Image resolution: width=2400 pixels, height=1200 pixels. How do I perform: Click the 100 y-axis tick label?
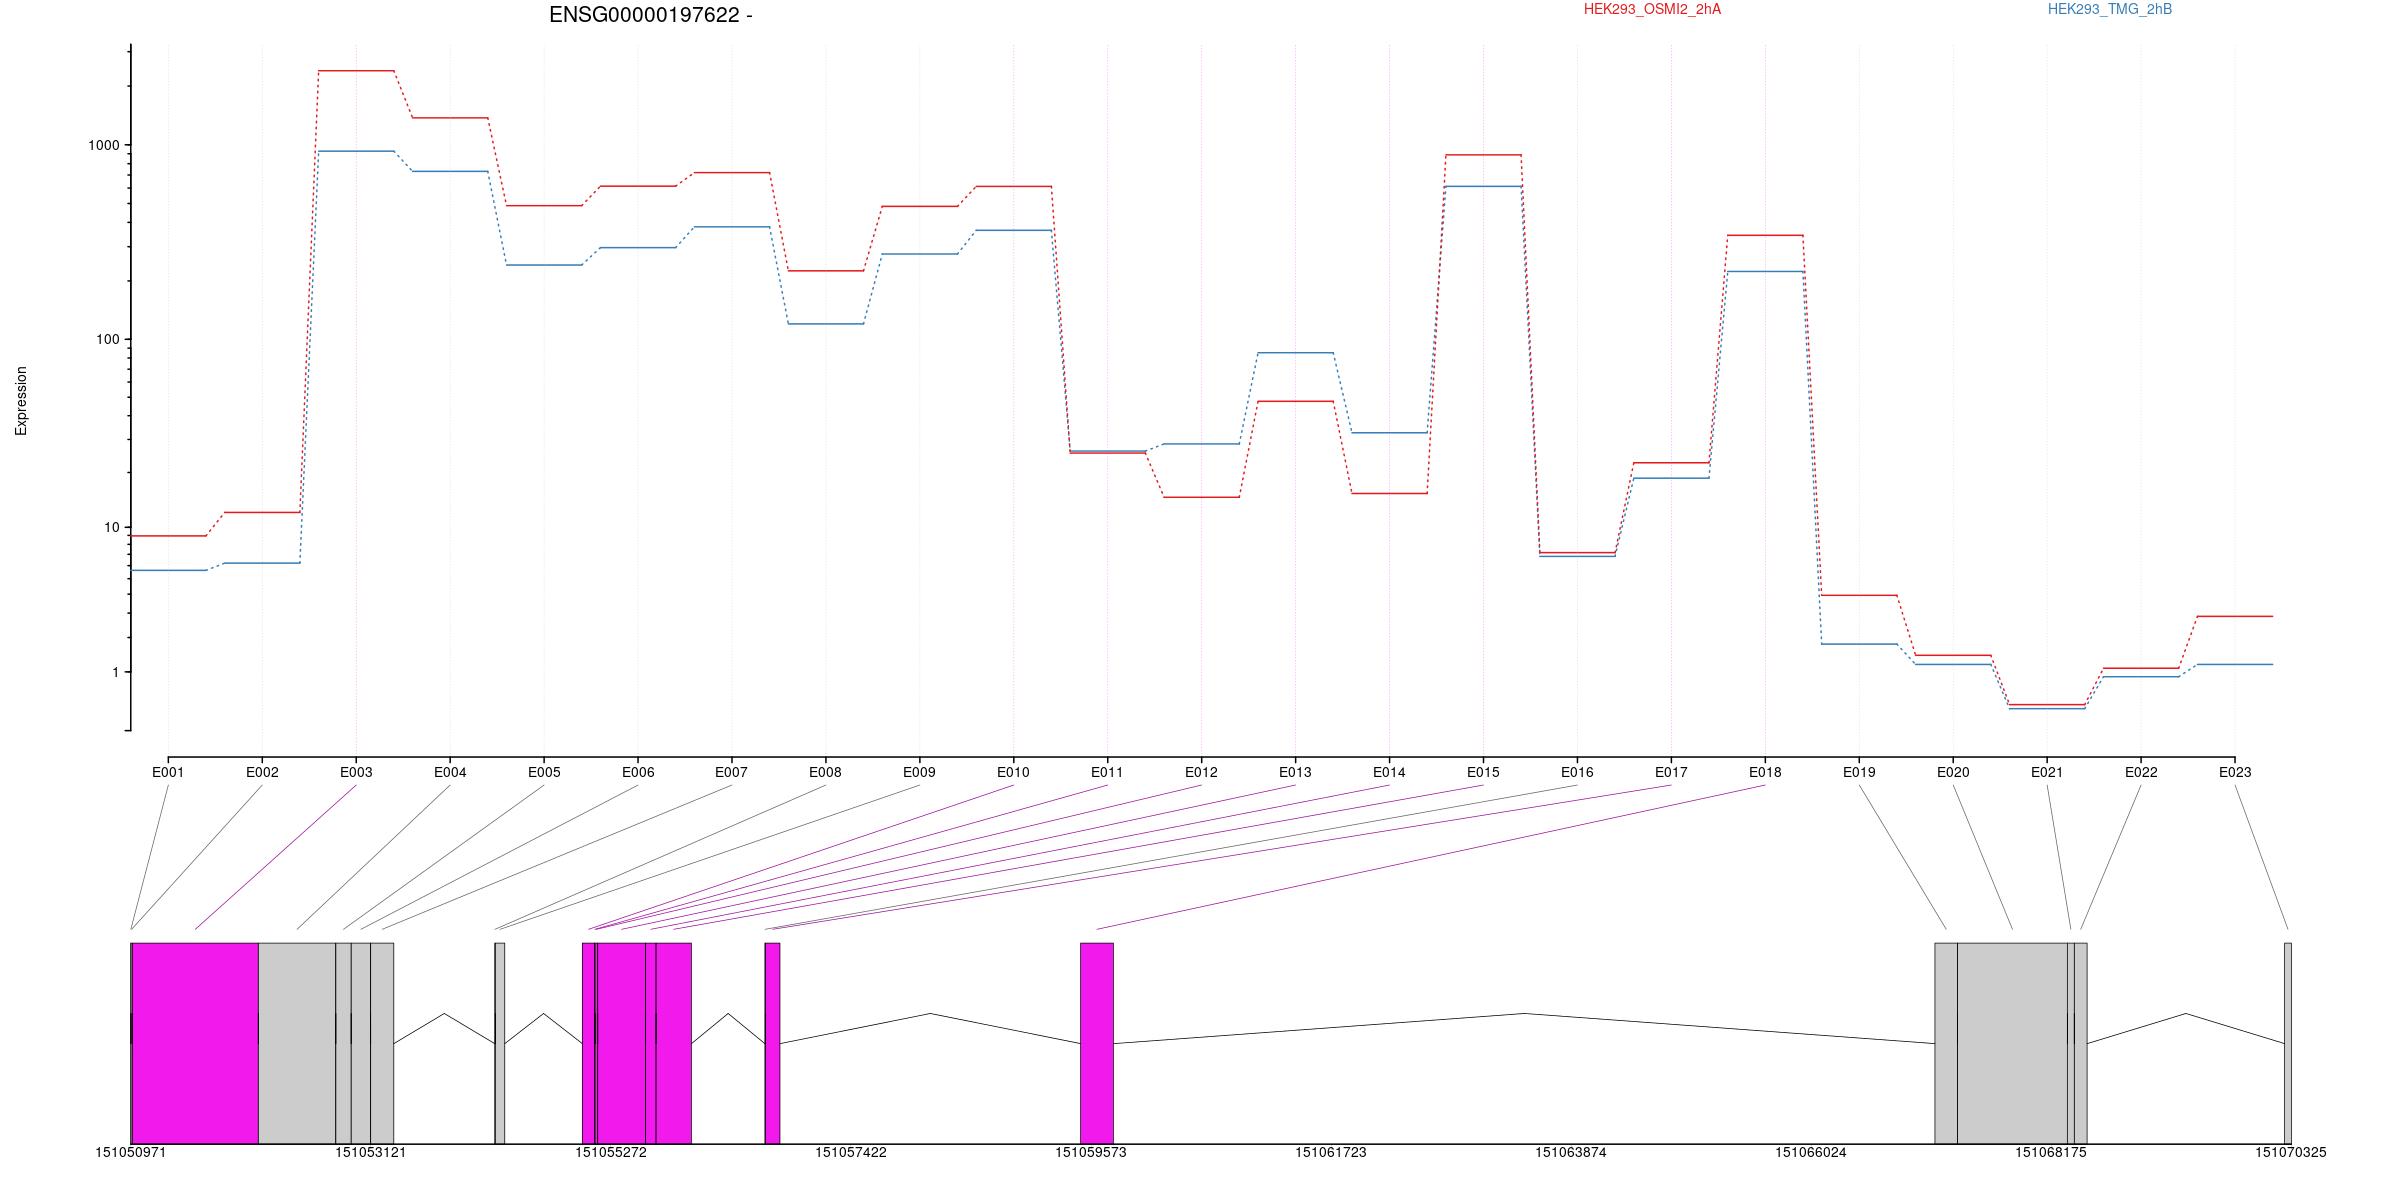(x=108, y=339)
